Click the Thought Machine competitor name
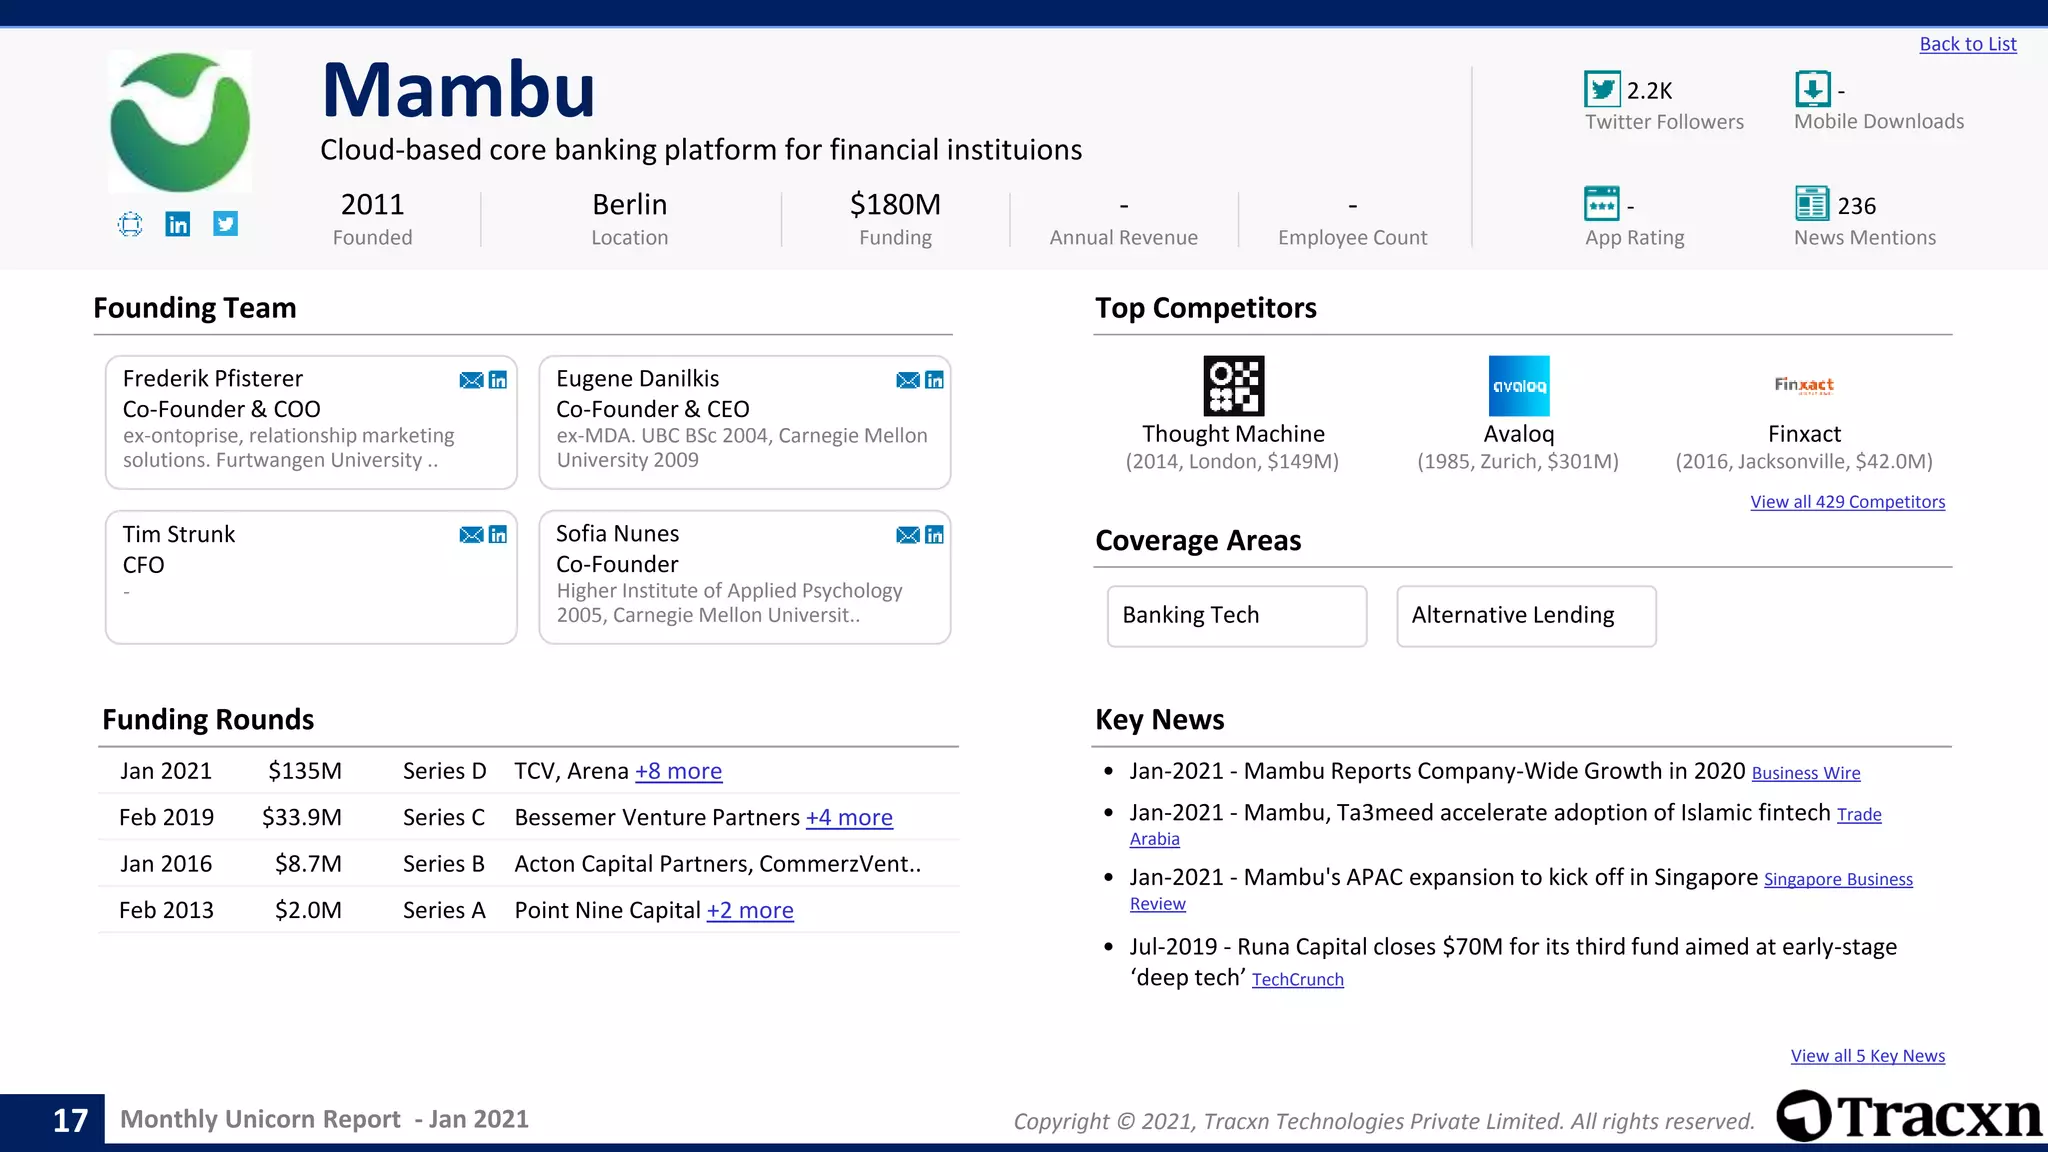 [x=1234, y=434]
